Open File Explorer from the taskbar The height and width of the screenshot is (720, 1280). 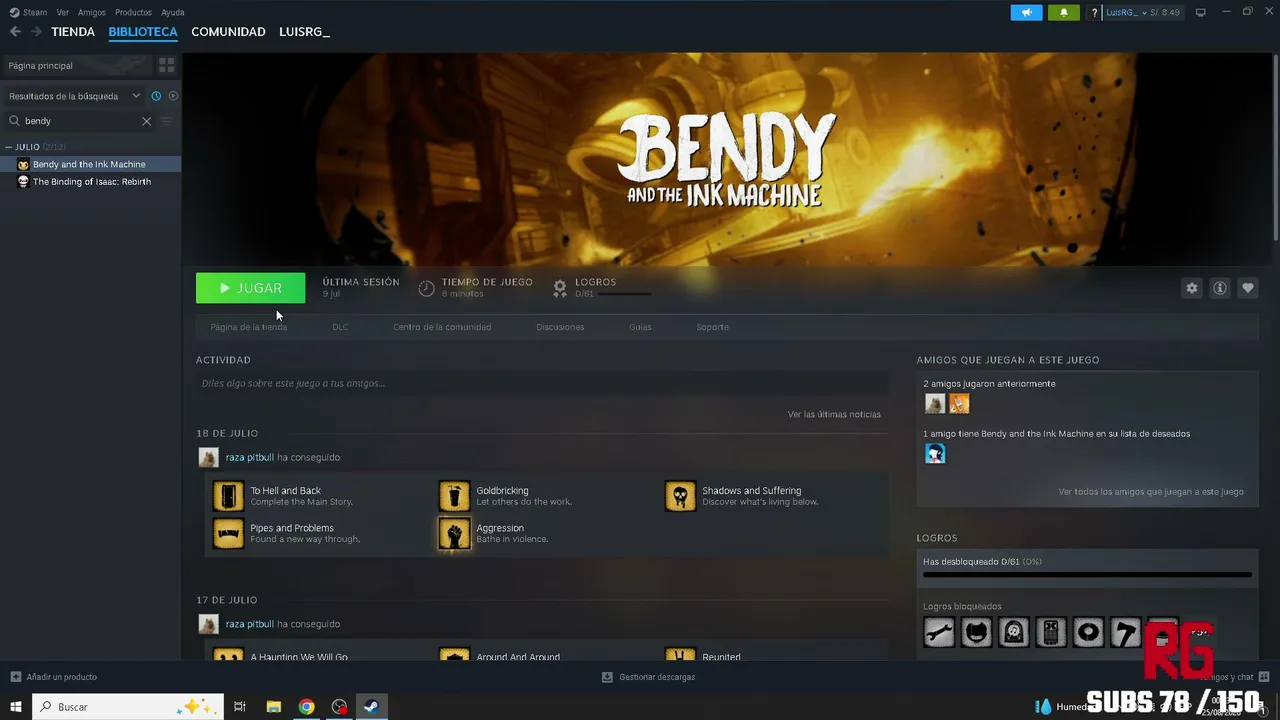(x=273, y=707)
